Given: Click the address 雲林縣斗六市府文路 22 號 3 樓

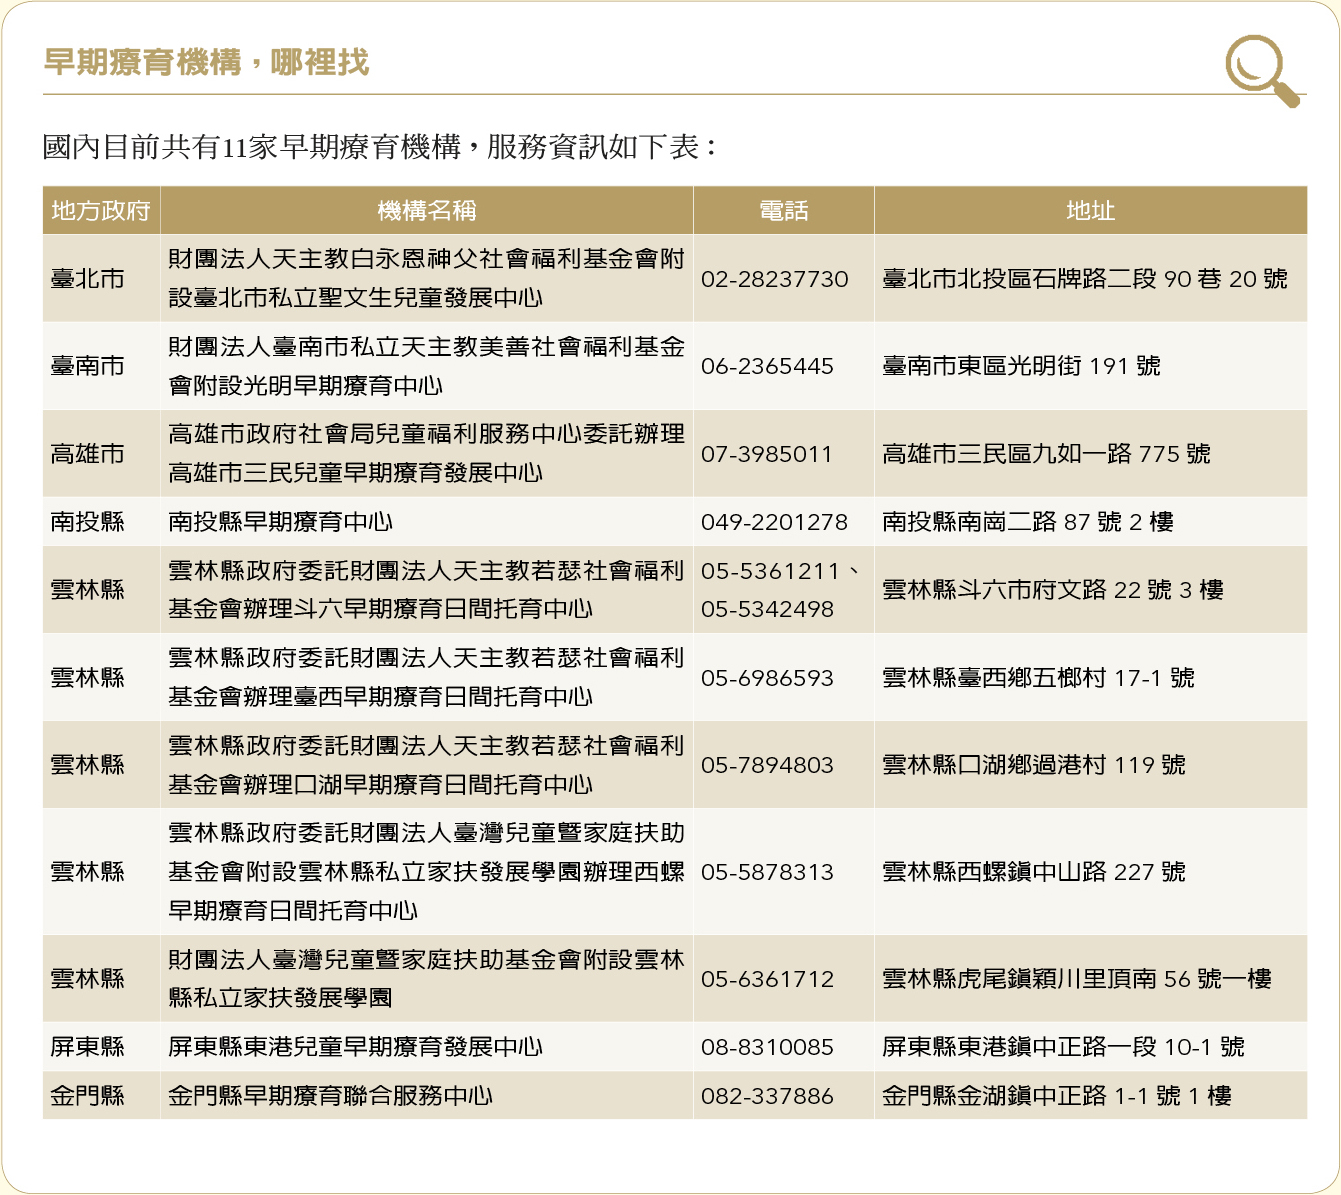Looking at the screenshot, I should tap(1052, 590).
